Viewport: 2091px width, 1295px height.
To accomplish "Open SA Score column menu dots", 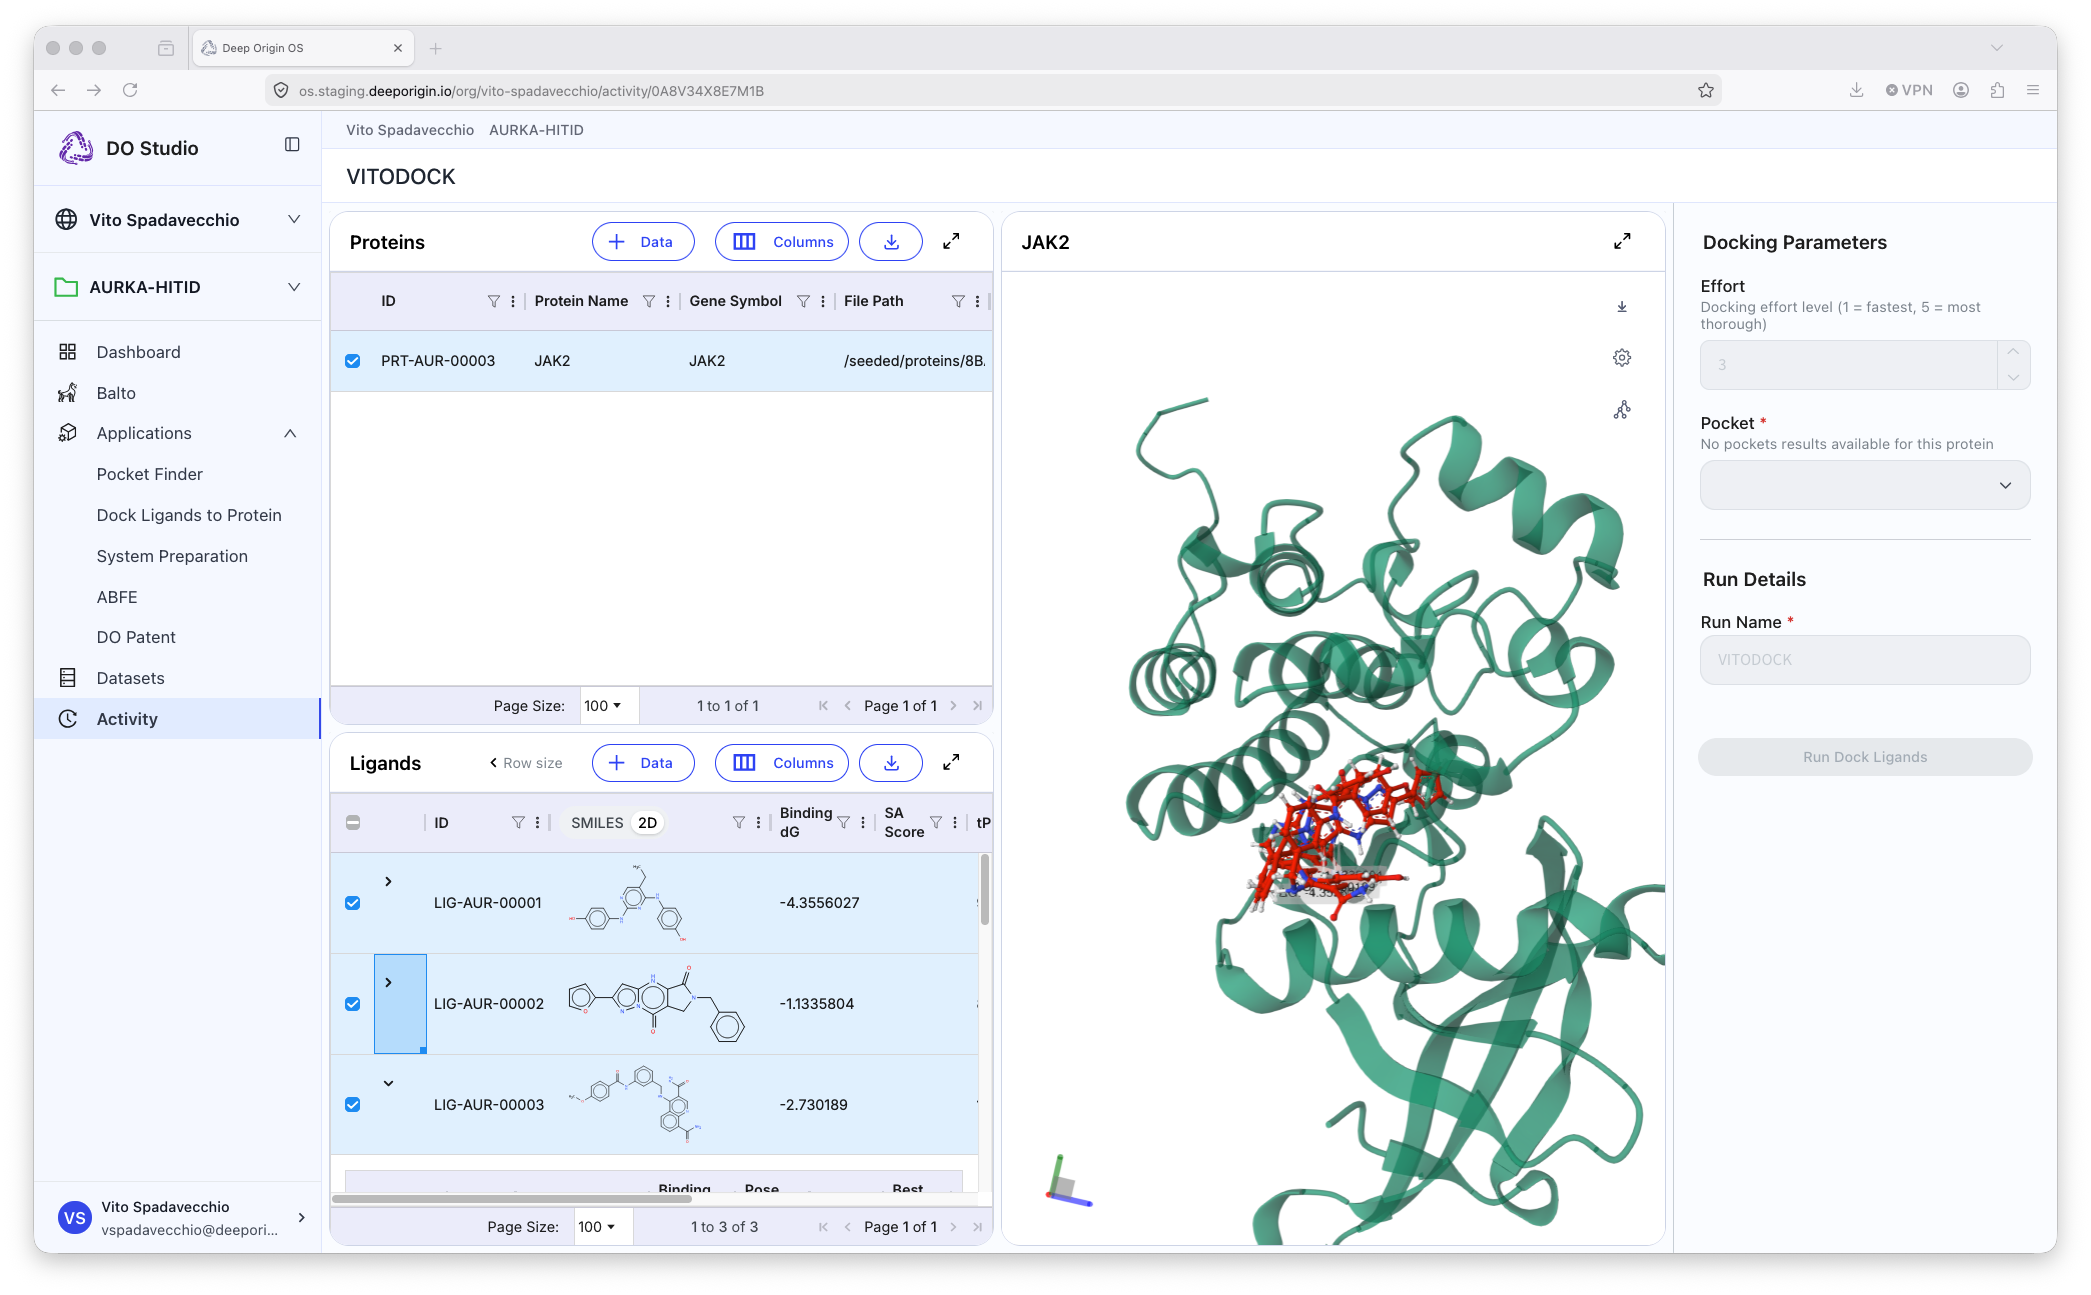I will click(x=955, y=822).
